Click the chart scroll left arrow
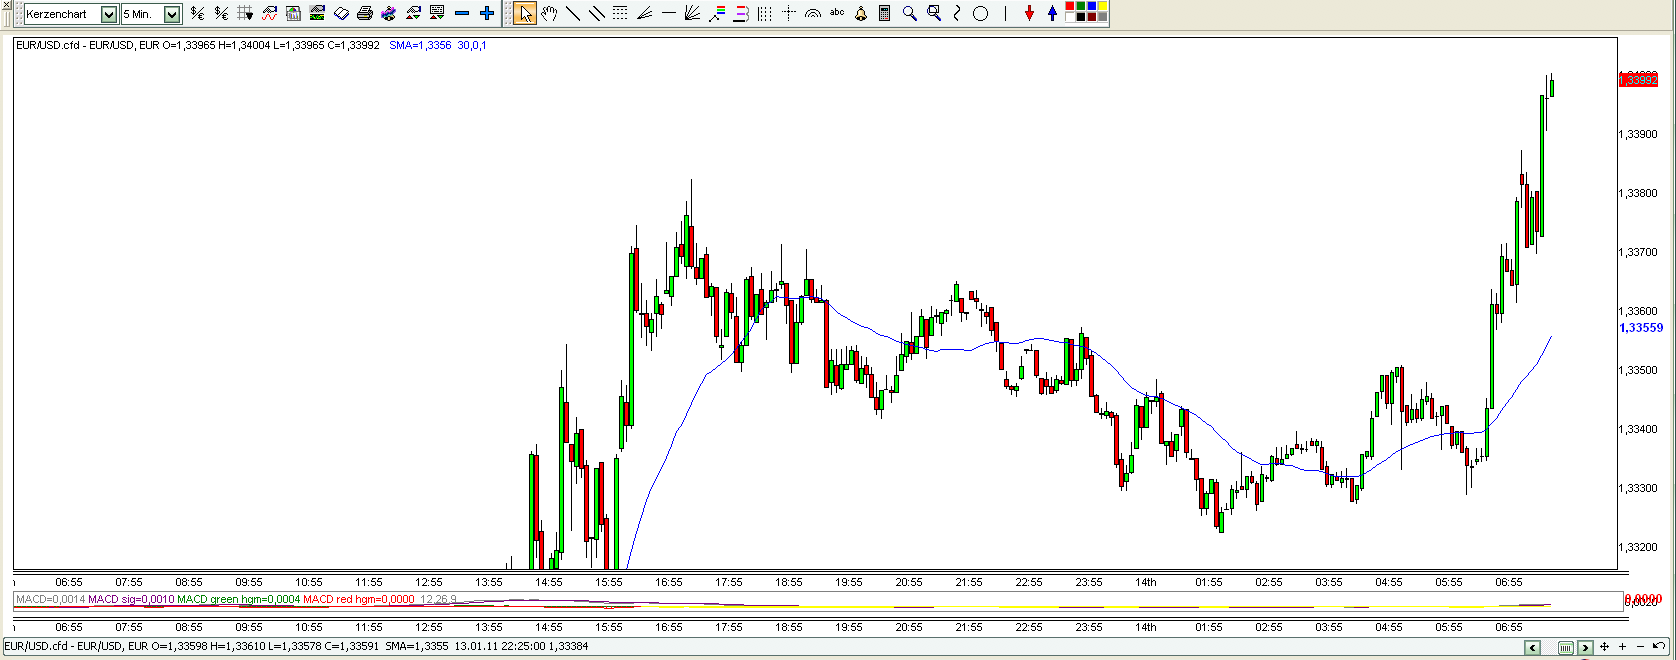1676x660 pixels. coord(1532,648)
